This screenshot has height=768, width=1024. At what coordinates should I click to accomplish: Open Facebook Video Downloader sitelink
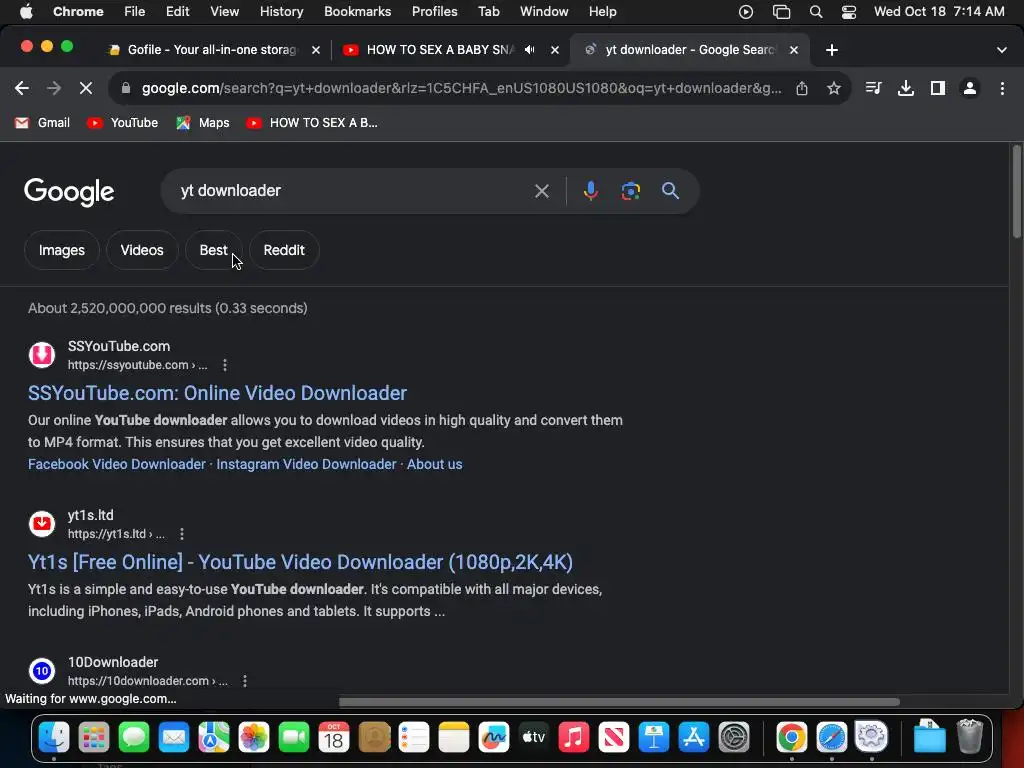click(117, 464)
